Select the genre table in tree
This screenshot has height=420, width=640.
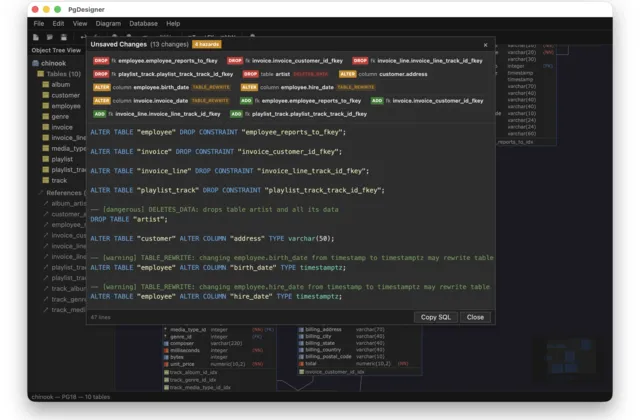(x=60, y=116)
